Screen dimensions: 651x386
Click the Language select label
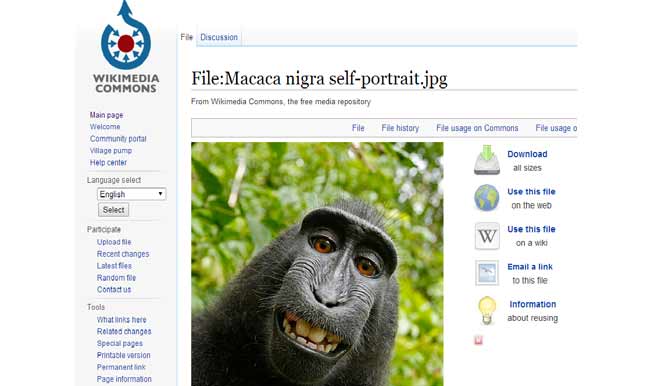[114, 180]
